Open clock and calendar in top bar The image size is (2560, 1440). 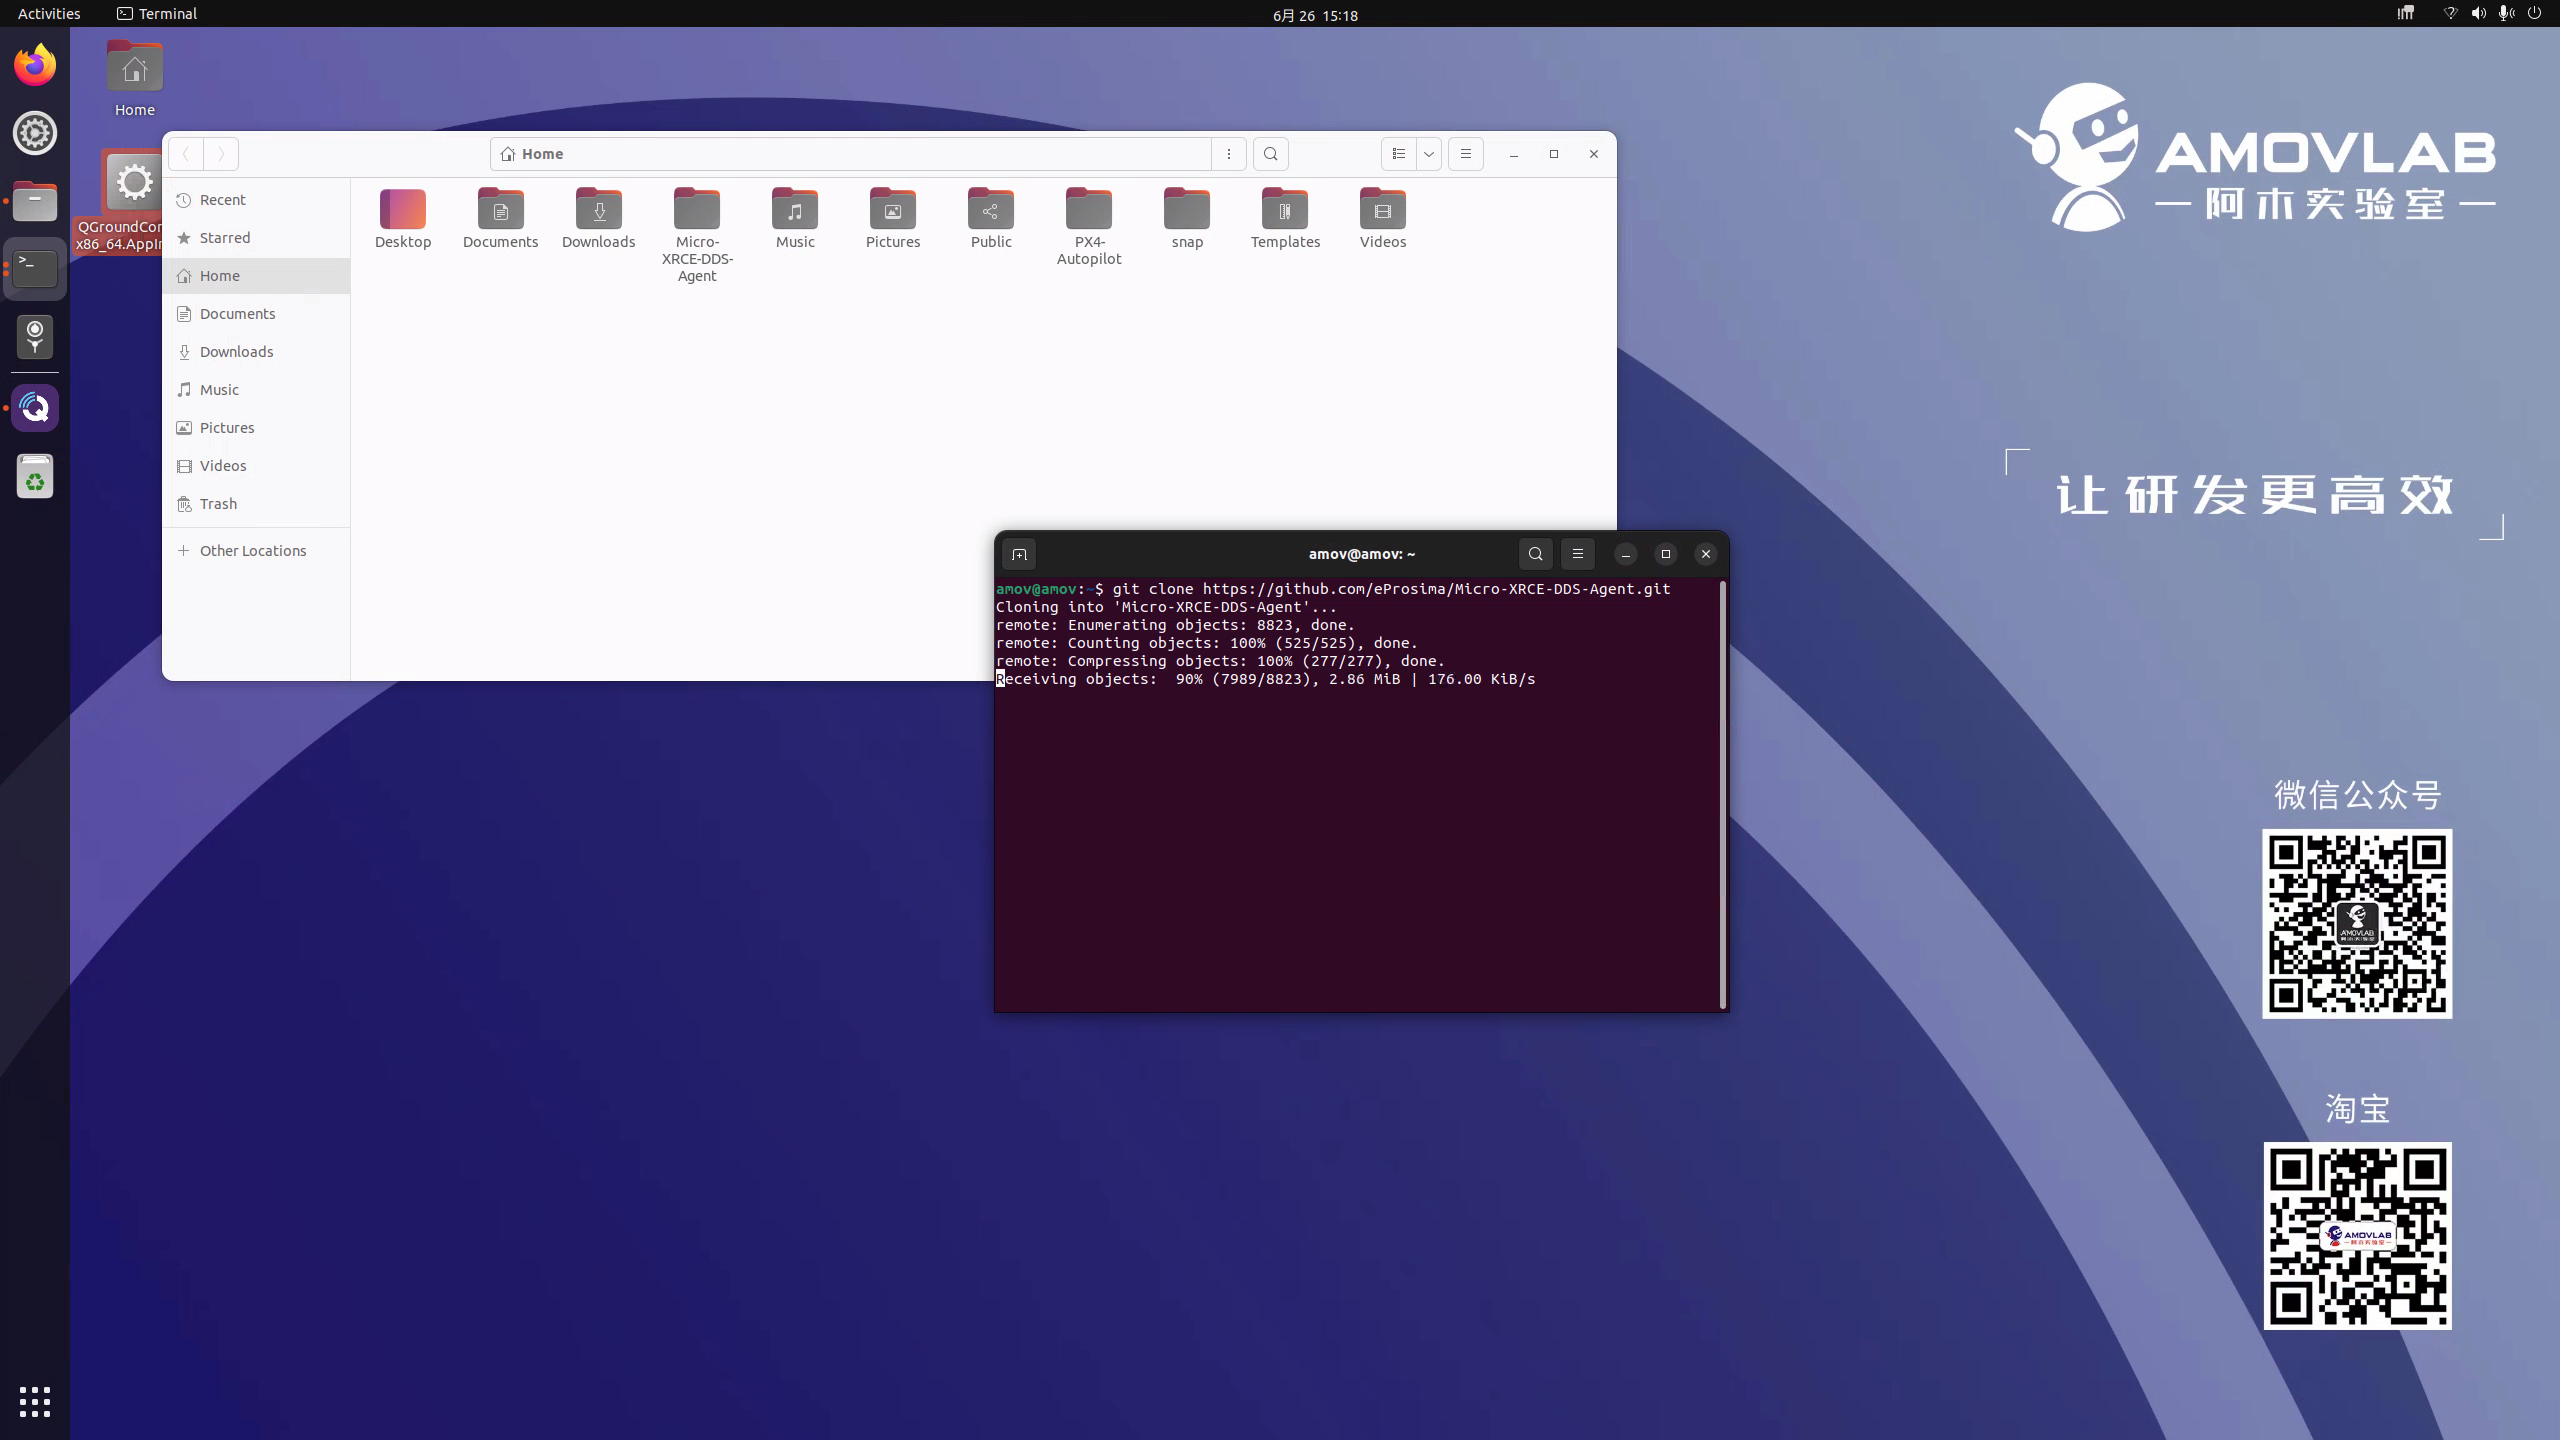(1315, 15)
